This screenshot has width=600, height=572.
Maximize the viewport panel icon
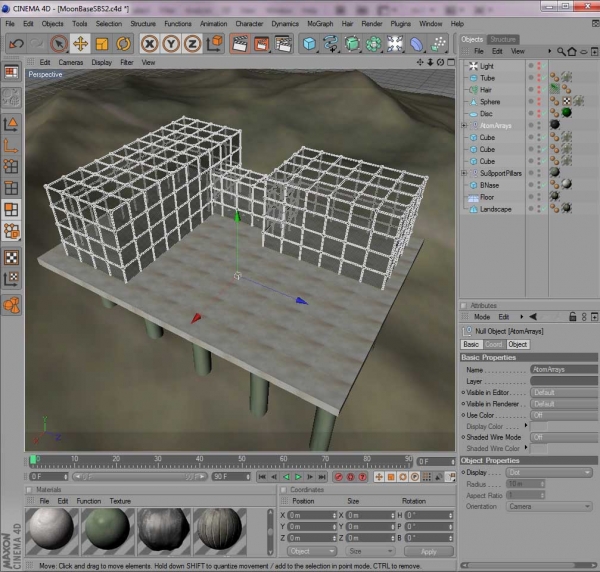tap(452, 62)
